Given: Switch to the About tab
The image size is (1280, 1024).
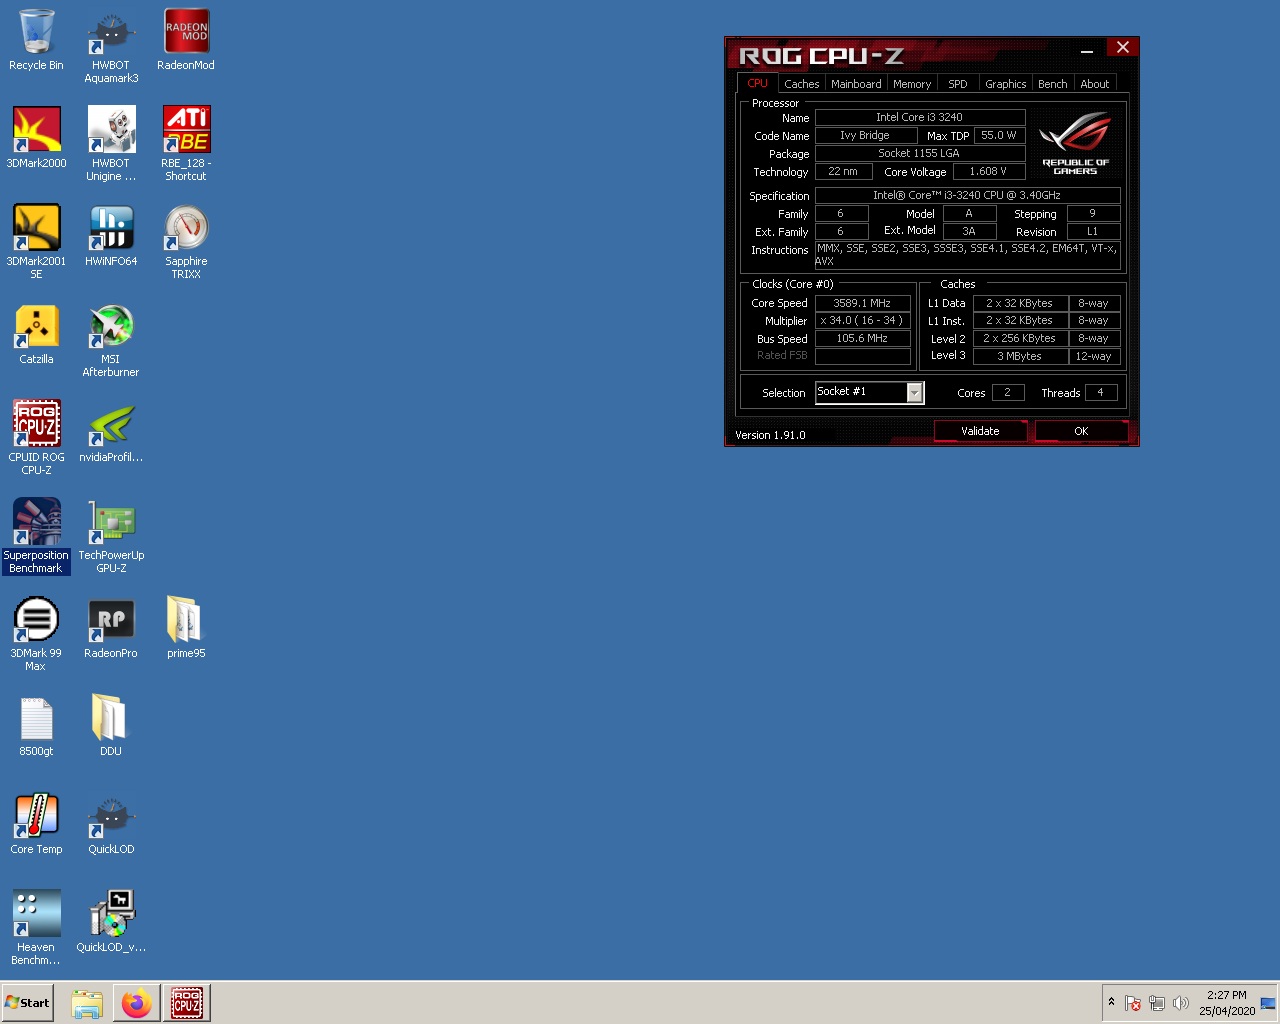Looking at the screenshot, I should pos(1095,84).
